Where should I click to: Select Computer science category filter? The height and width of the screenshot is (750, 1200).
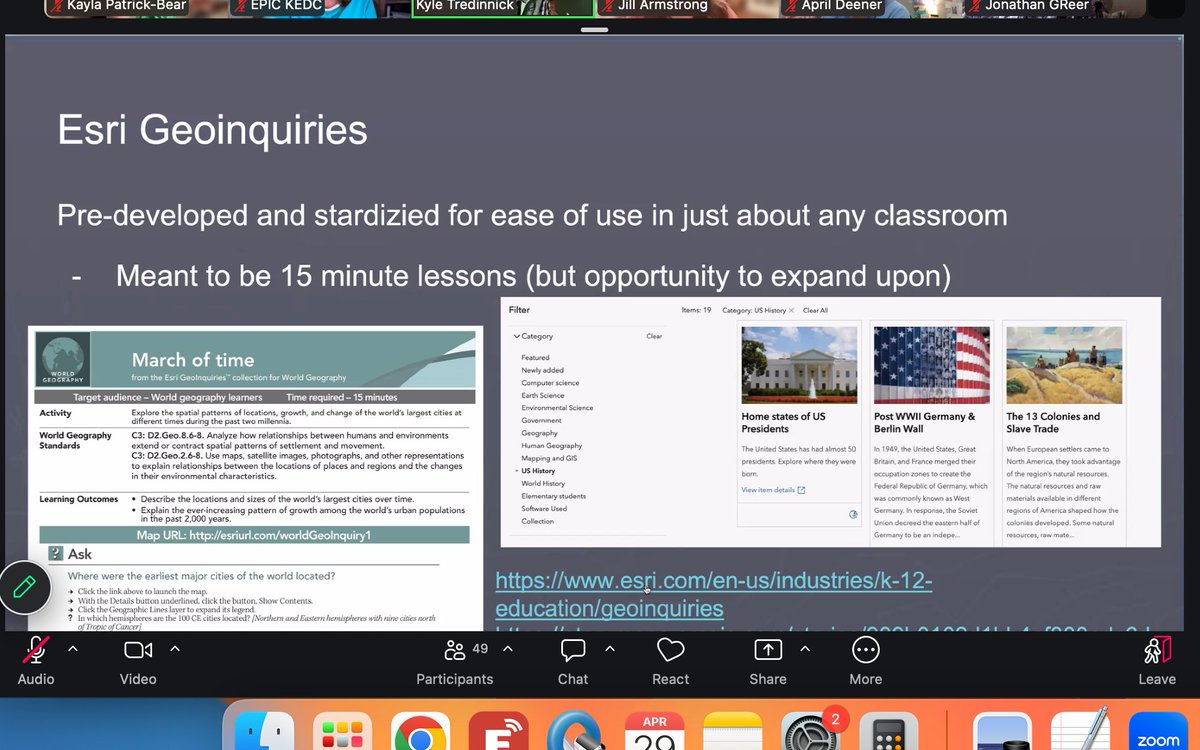pyautogui.click(x=550, y=383)
